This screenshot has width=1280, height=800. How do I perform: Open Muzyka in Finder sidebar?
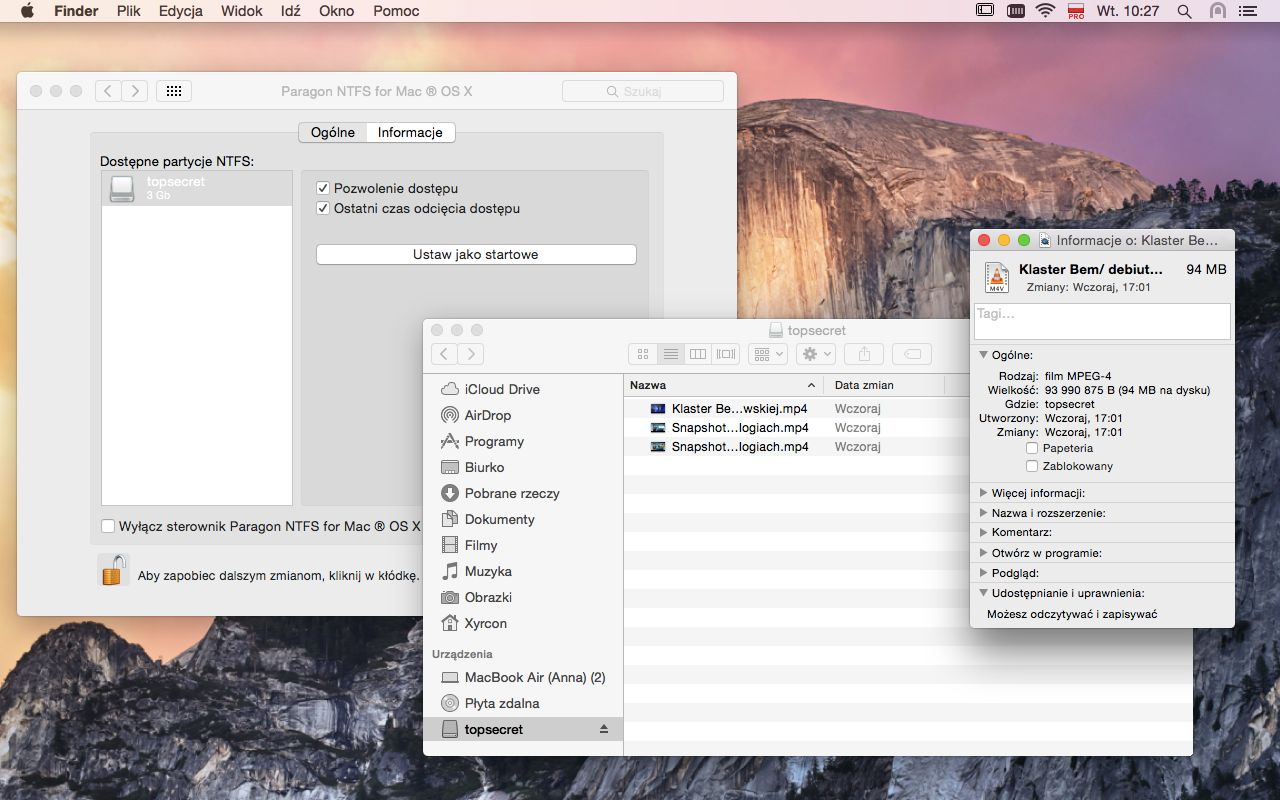522,571
